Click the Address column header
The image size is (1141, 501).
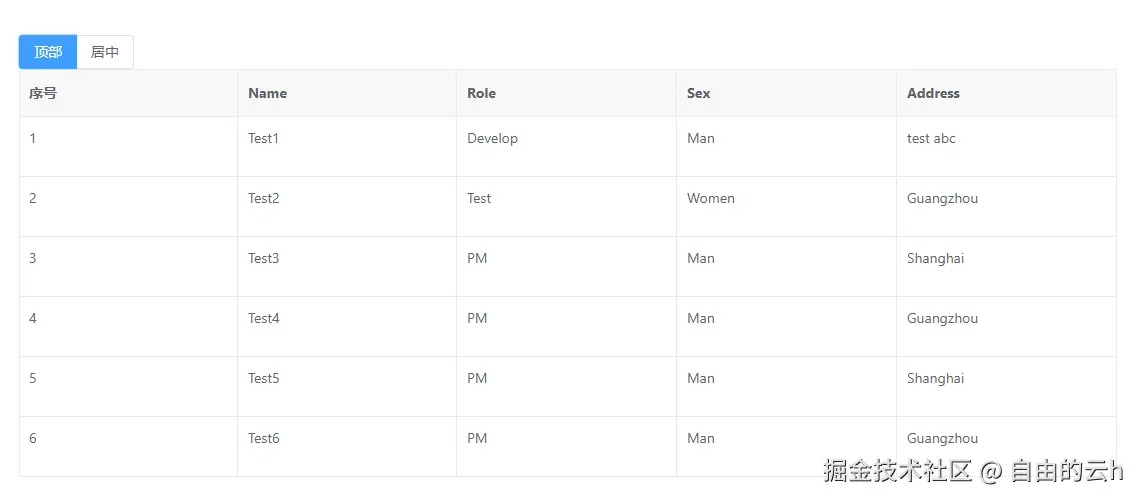pos(933,93)
